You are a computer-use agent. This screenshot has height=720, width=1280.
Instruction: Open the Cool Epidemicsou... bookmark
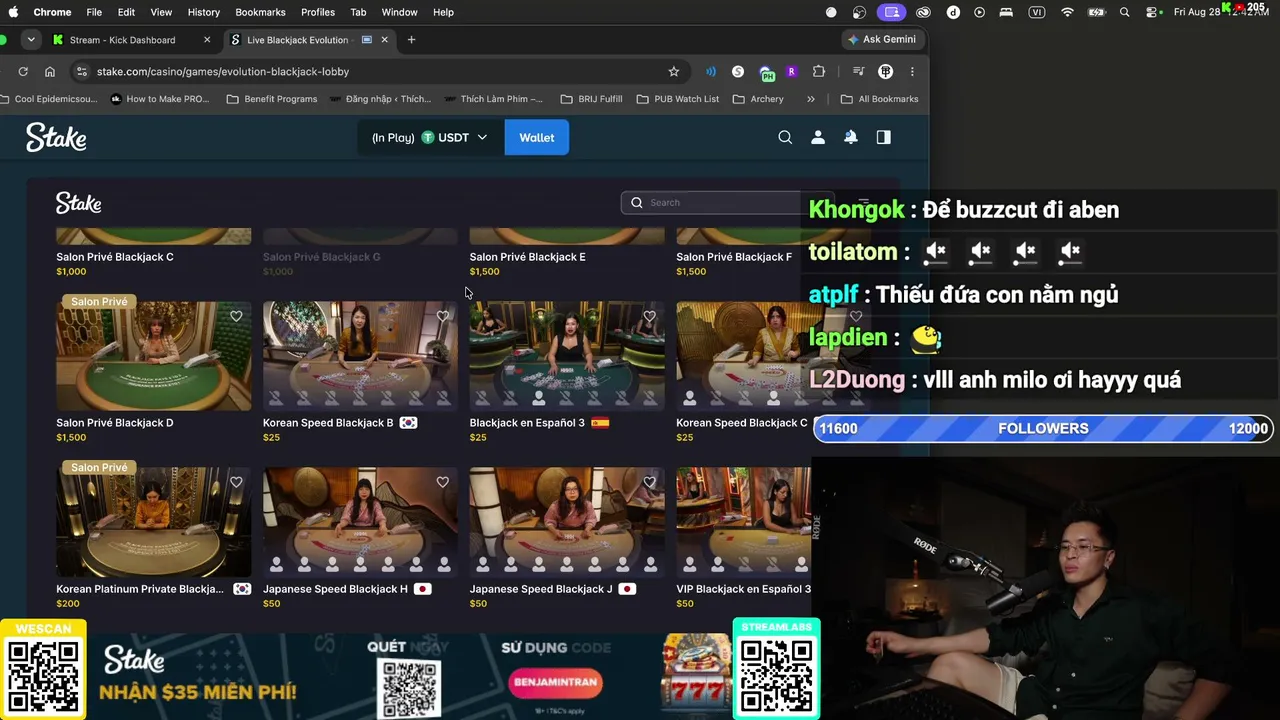50,99
